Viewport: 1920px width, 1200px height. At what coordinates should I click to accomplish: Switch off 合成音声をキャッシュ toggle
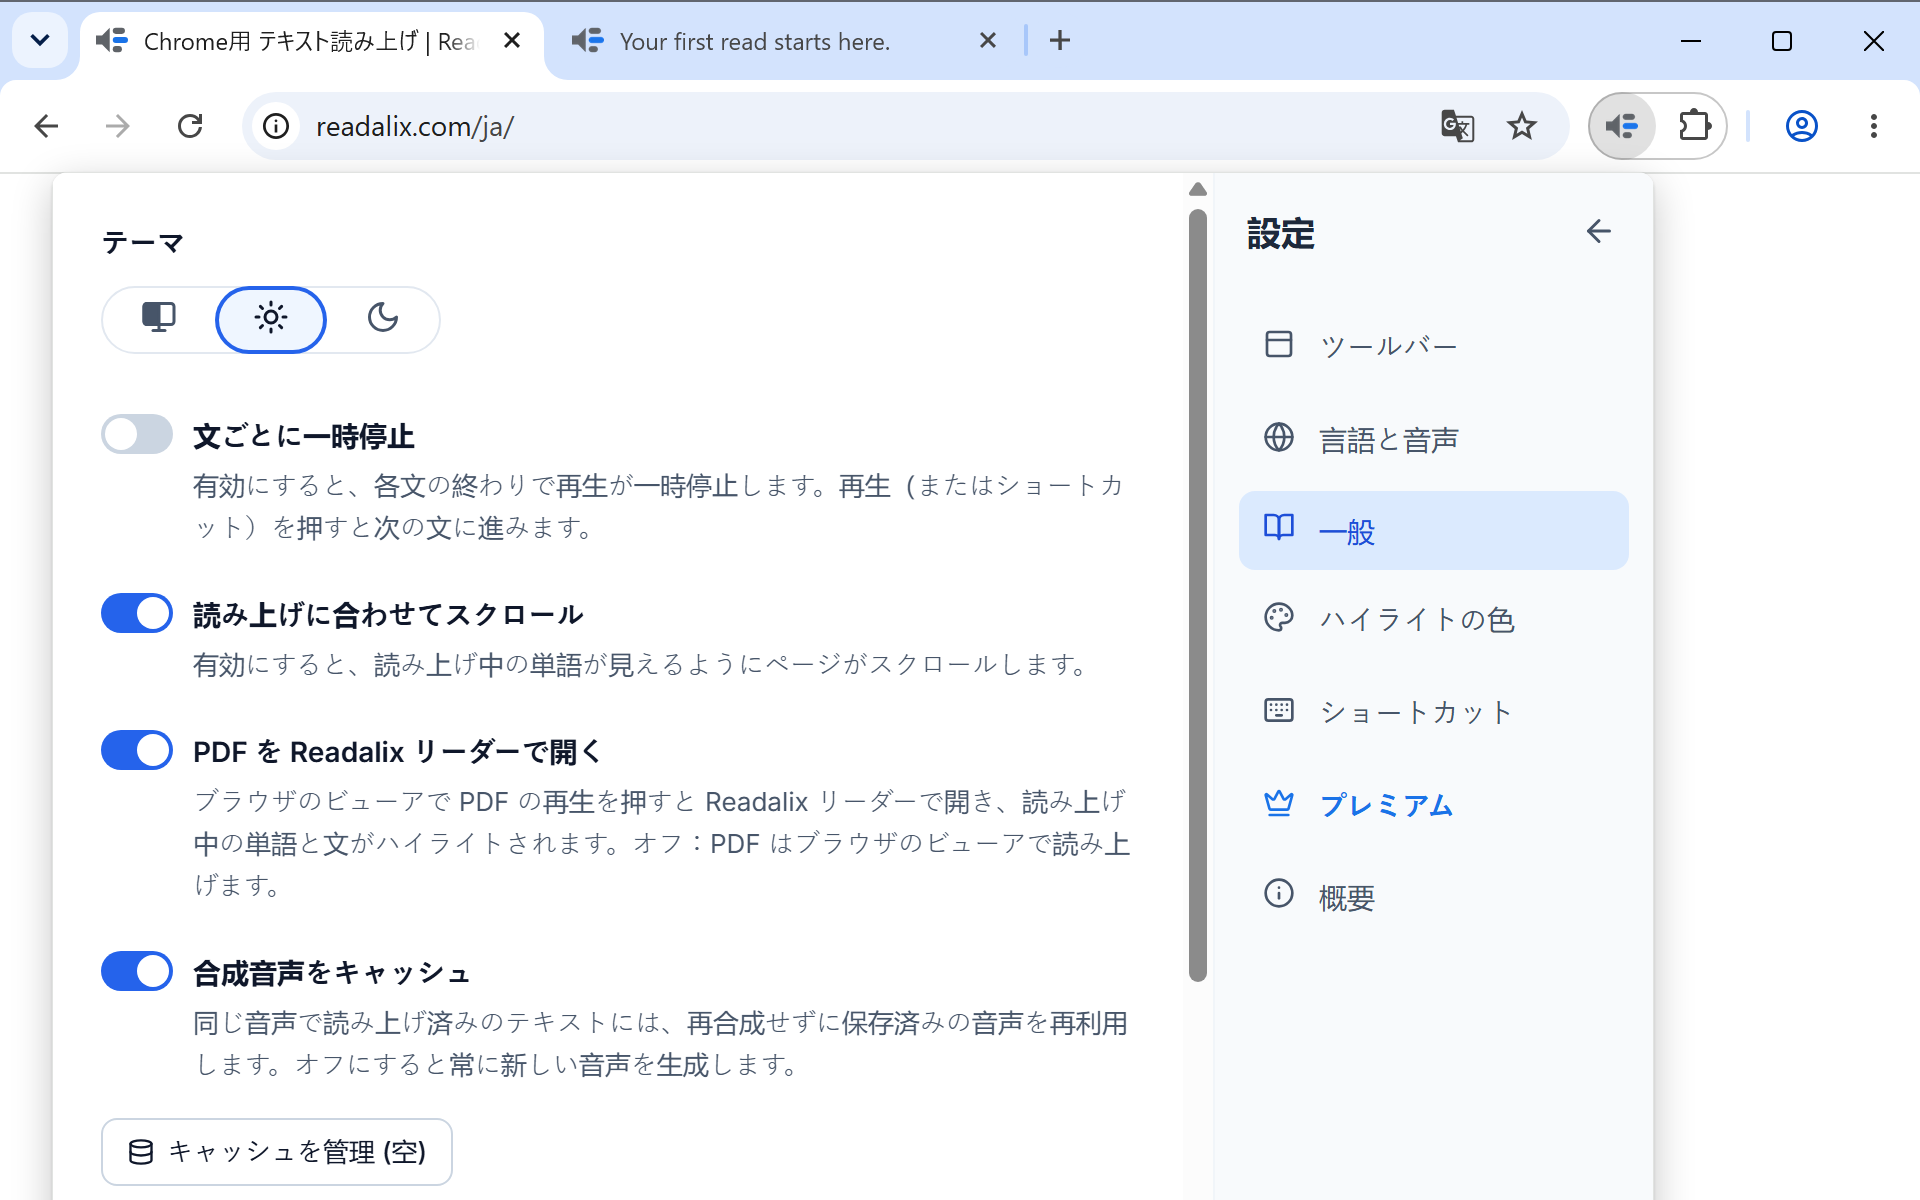[x=137, y=971]
